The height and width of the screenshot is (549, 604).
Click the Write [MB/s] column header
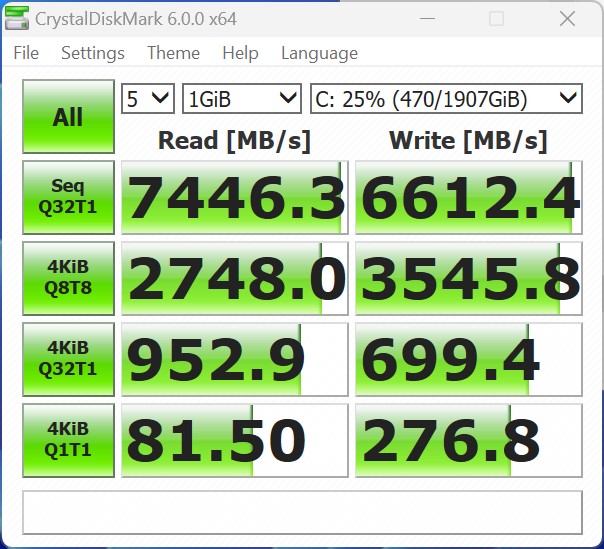pos(468,140)
